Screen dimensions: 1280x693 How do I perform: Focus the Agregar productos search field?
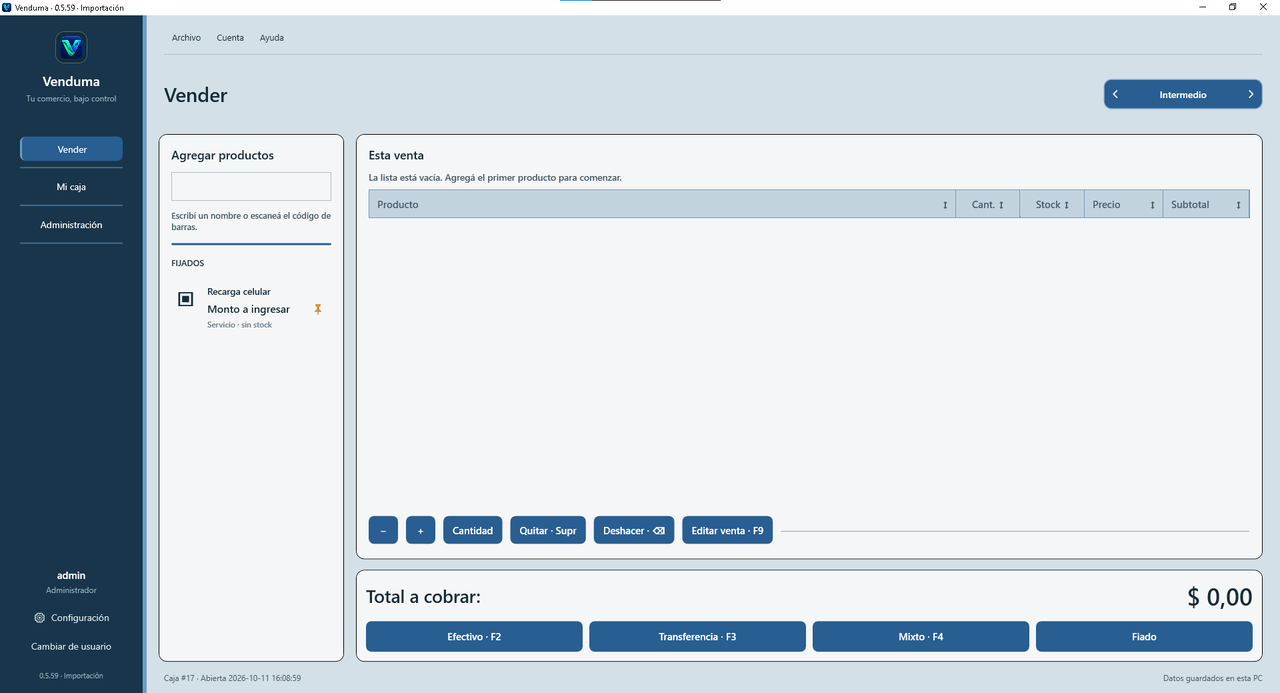[x=251, y=186]
